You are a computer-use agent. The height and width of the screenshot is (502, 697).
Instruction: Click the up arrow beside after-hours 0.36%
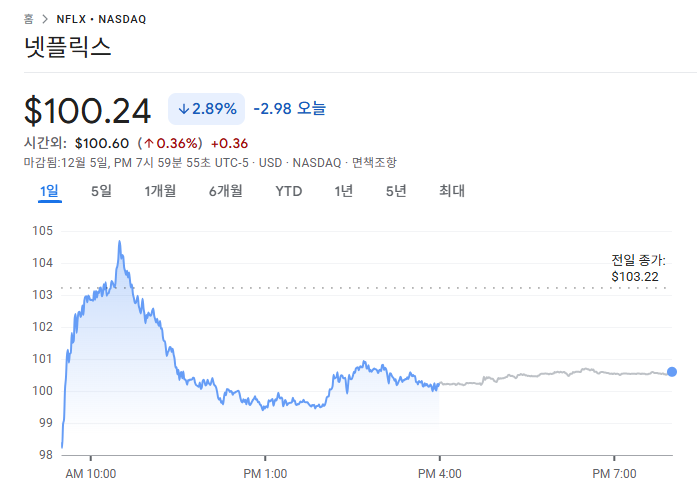pyautogui.click(x=146, y=143)
